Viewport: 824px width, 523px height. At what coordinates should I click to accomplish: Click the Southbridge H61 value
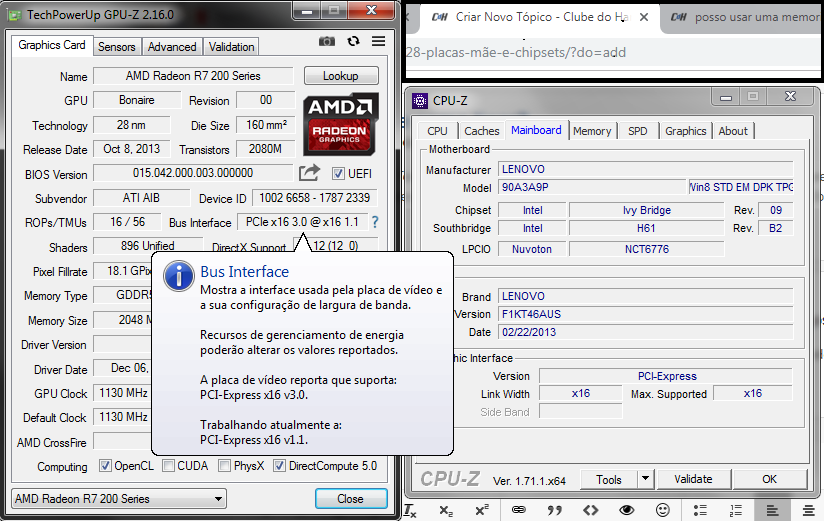coord(646,228)
